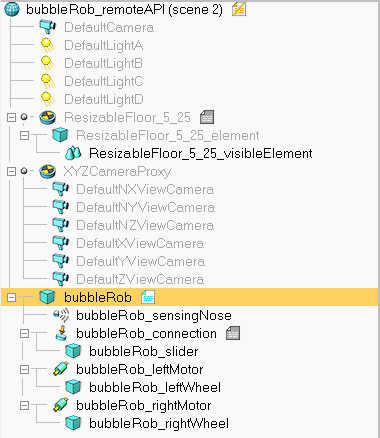Select ResizableFloor_5_25_visibleElement in hierarchy
The width and height of the screenshot is (380, 438).
click(201, 153)
